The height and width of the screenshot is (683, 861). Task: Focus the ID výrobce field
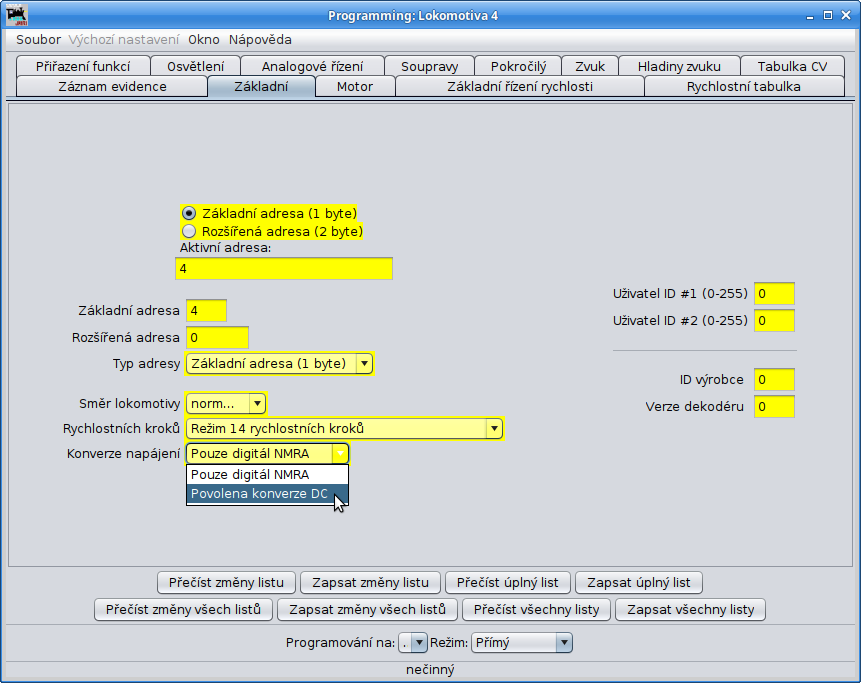tap(774, 379)
